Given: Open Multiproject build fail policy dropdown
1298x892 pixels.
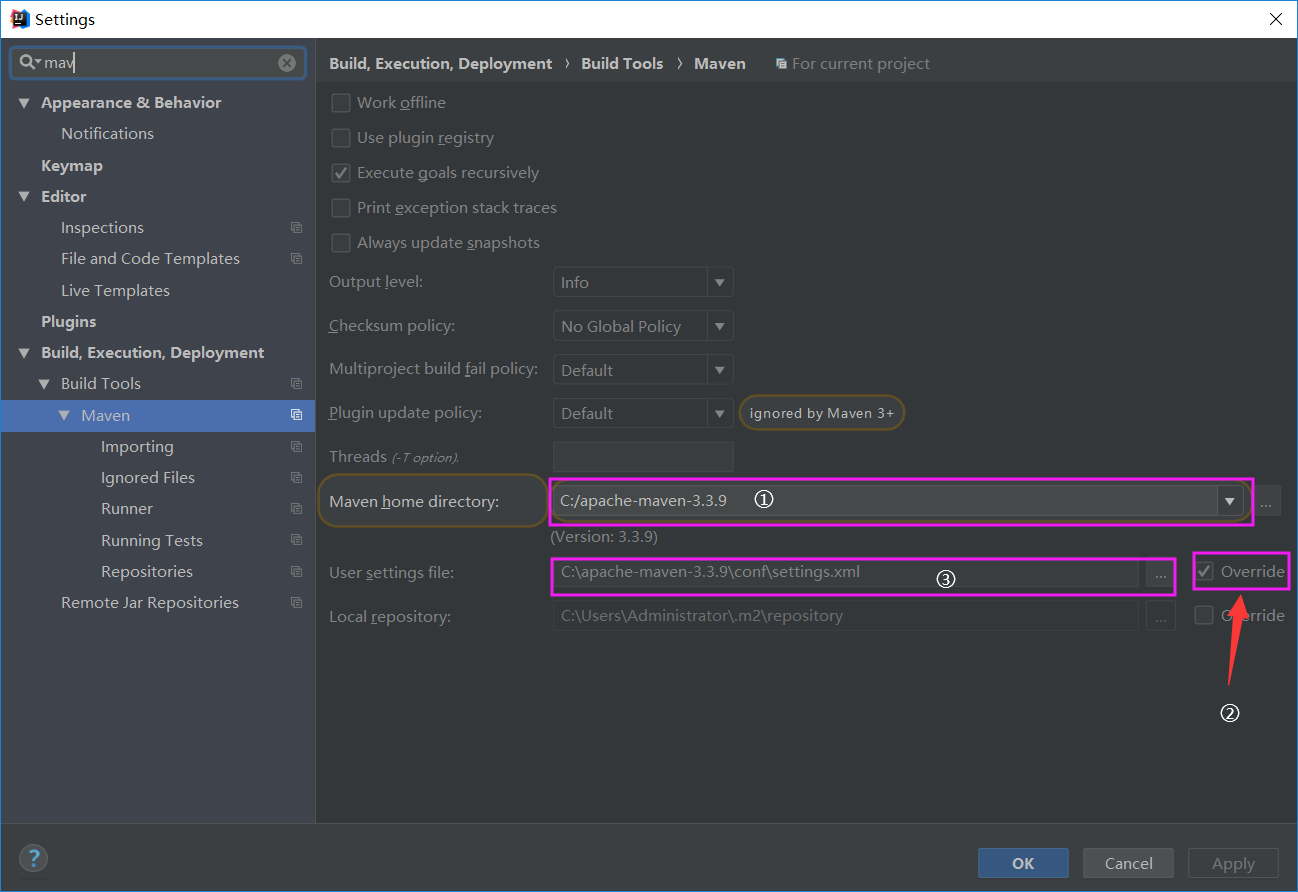Looking at the screenshot, I should [x=719, y=370].
